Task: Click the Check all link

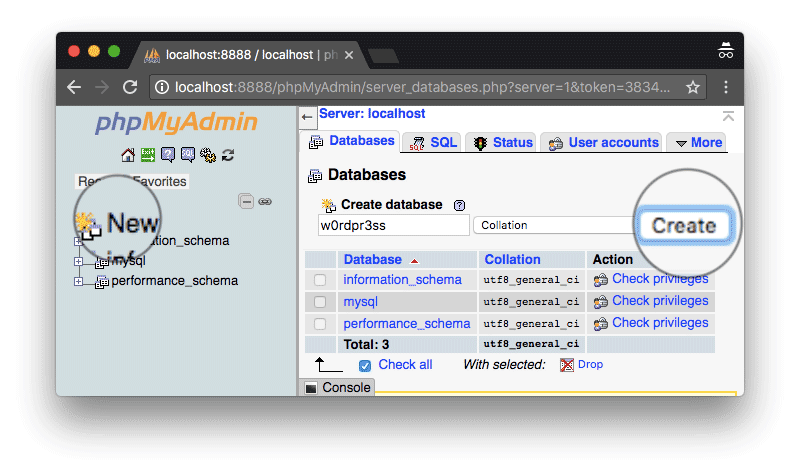Action: click(x=405, y=365)
